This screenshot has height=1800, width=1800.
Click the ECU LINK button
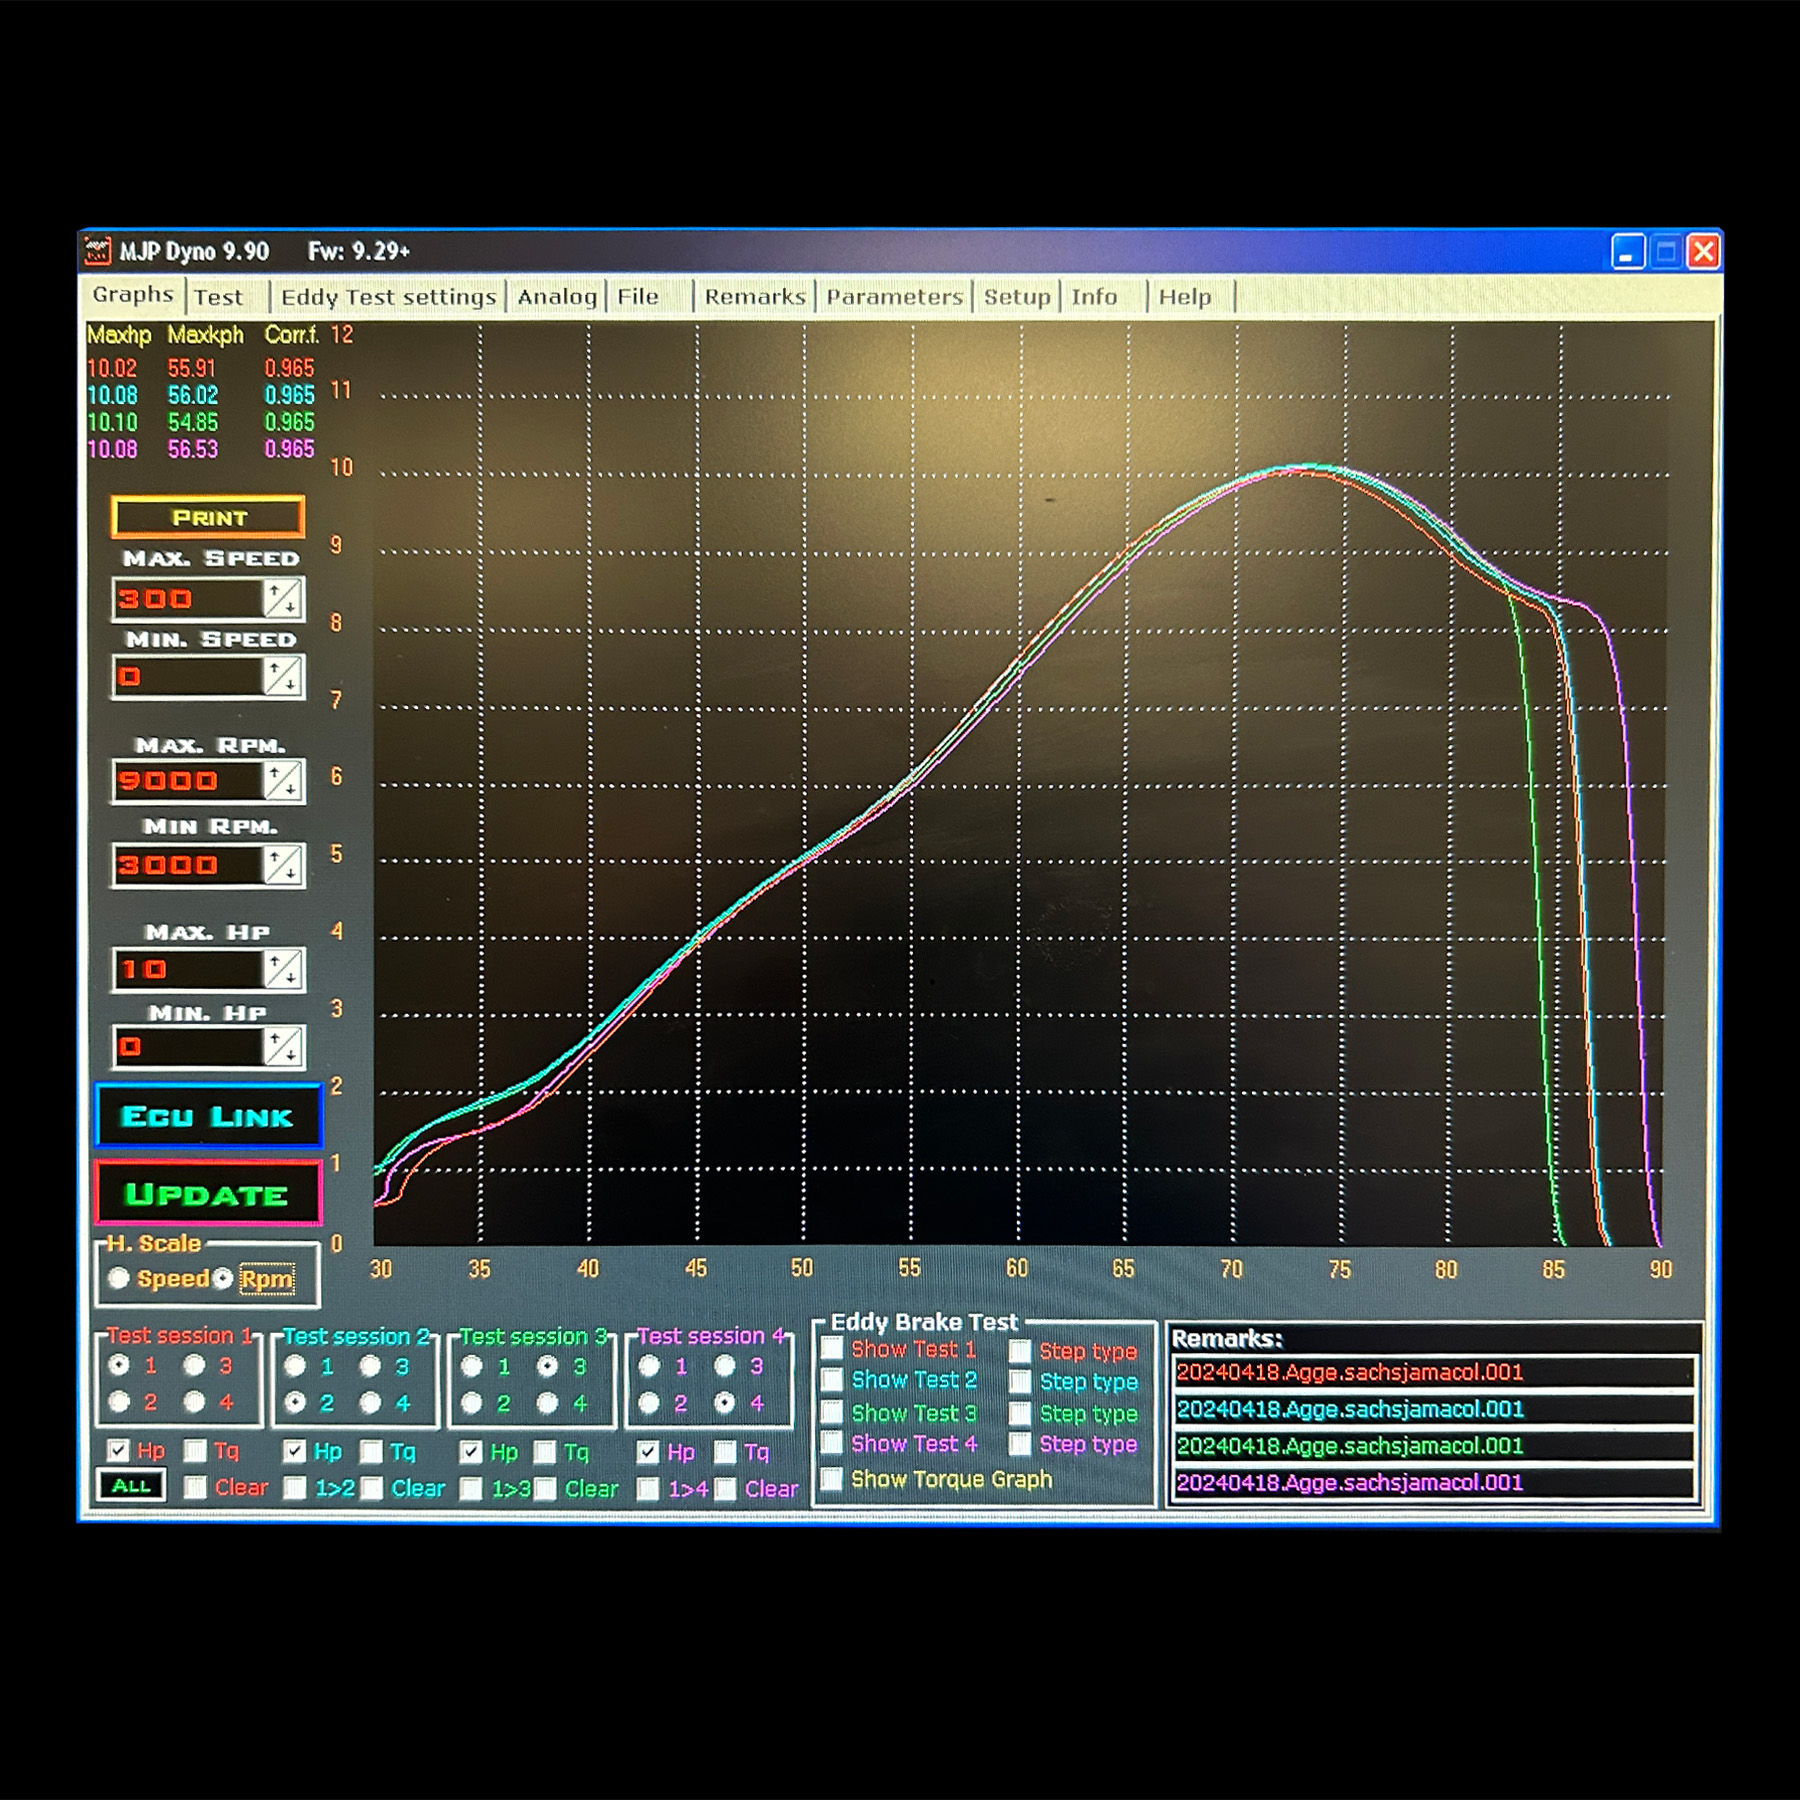pyautogui.click(x=208, y=1115)
